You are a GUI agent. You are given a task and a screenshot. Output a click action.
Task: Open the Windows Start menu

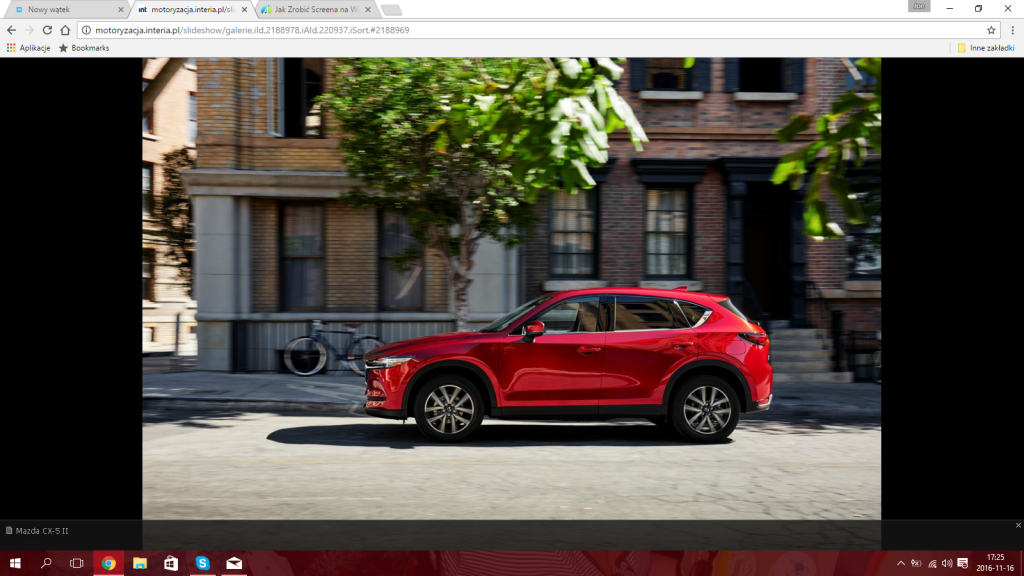[15, 563]
